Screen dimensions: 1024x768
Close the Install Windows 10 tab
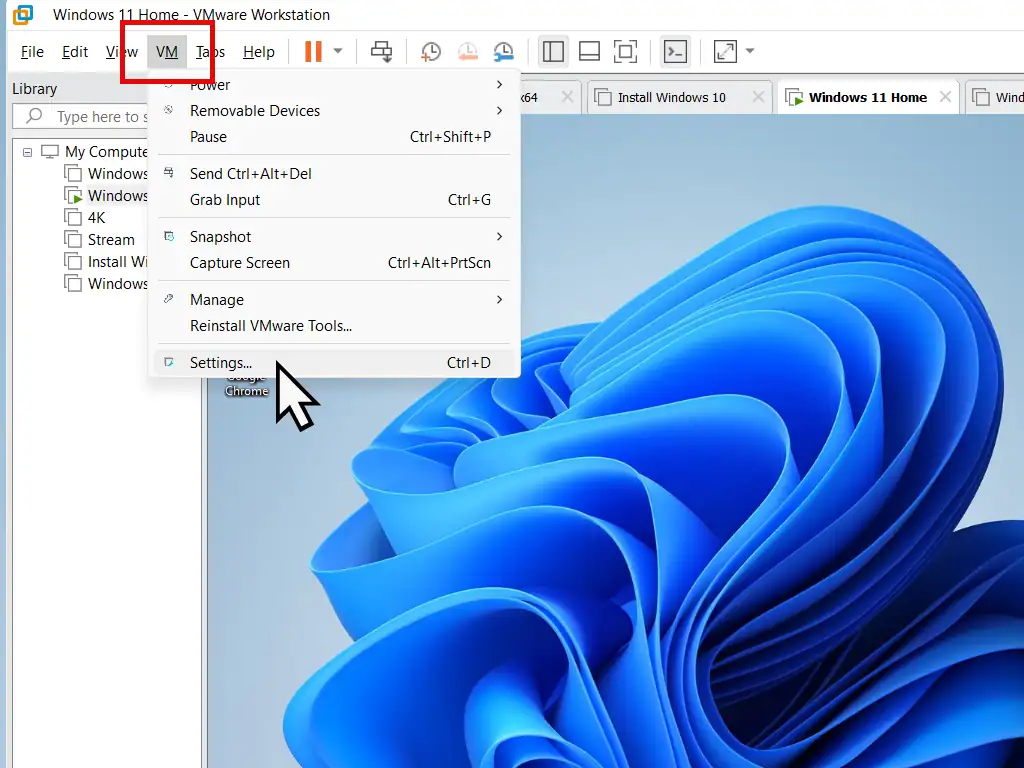pos(758,97)
